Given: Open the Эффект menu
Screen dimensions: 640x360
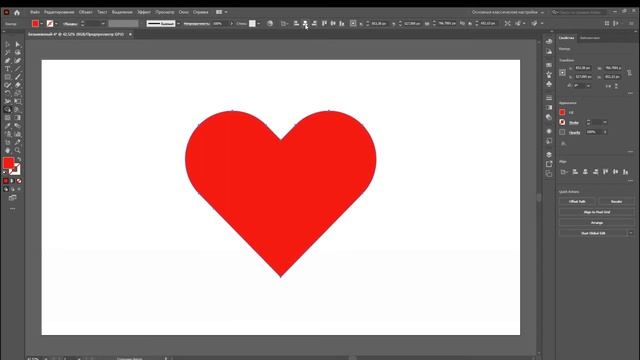Looking at the screenshot, I should click(x=144, y=12).
